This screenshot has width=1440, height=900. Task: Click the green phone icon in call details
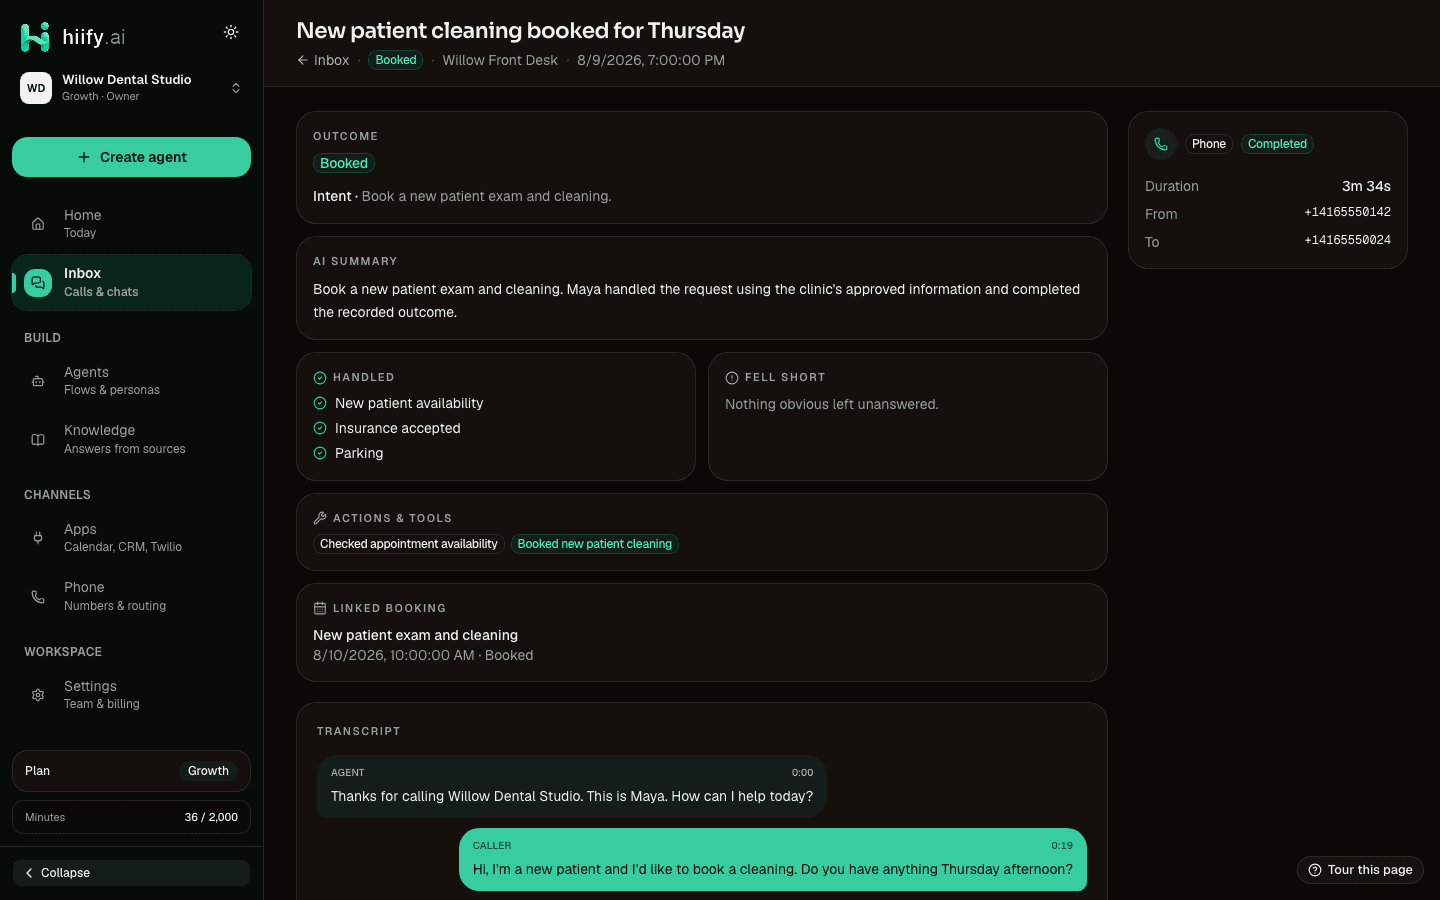click(x=1161, y=144)
